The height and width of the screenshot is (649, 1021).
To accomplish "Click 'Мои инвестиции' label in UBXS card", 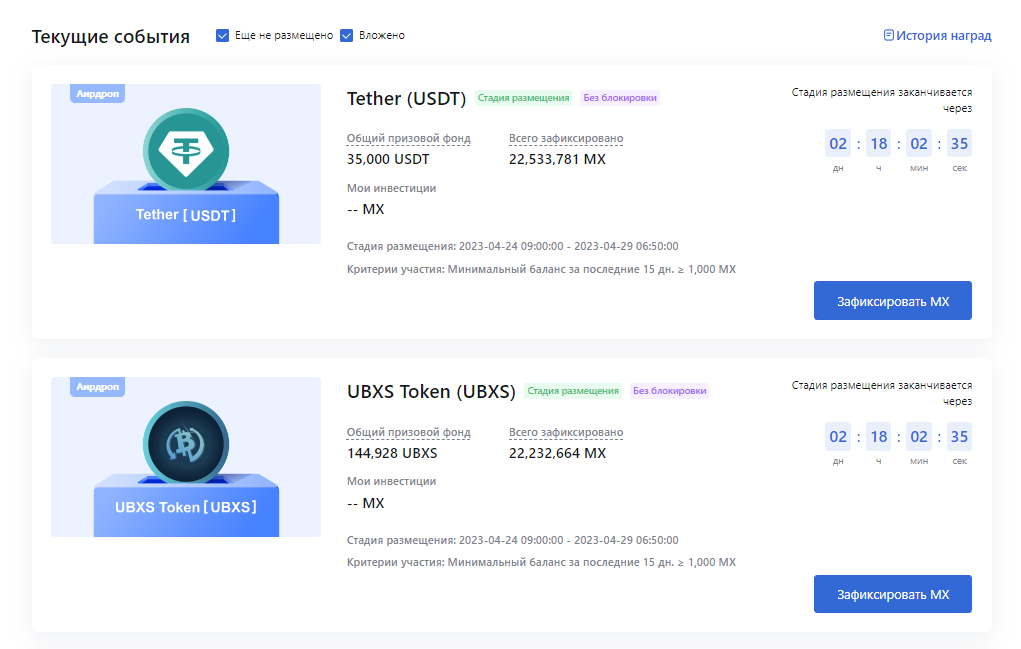I will (391, 481).
